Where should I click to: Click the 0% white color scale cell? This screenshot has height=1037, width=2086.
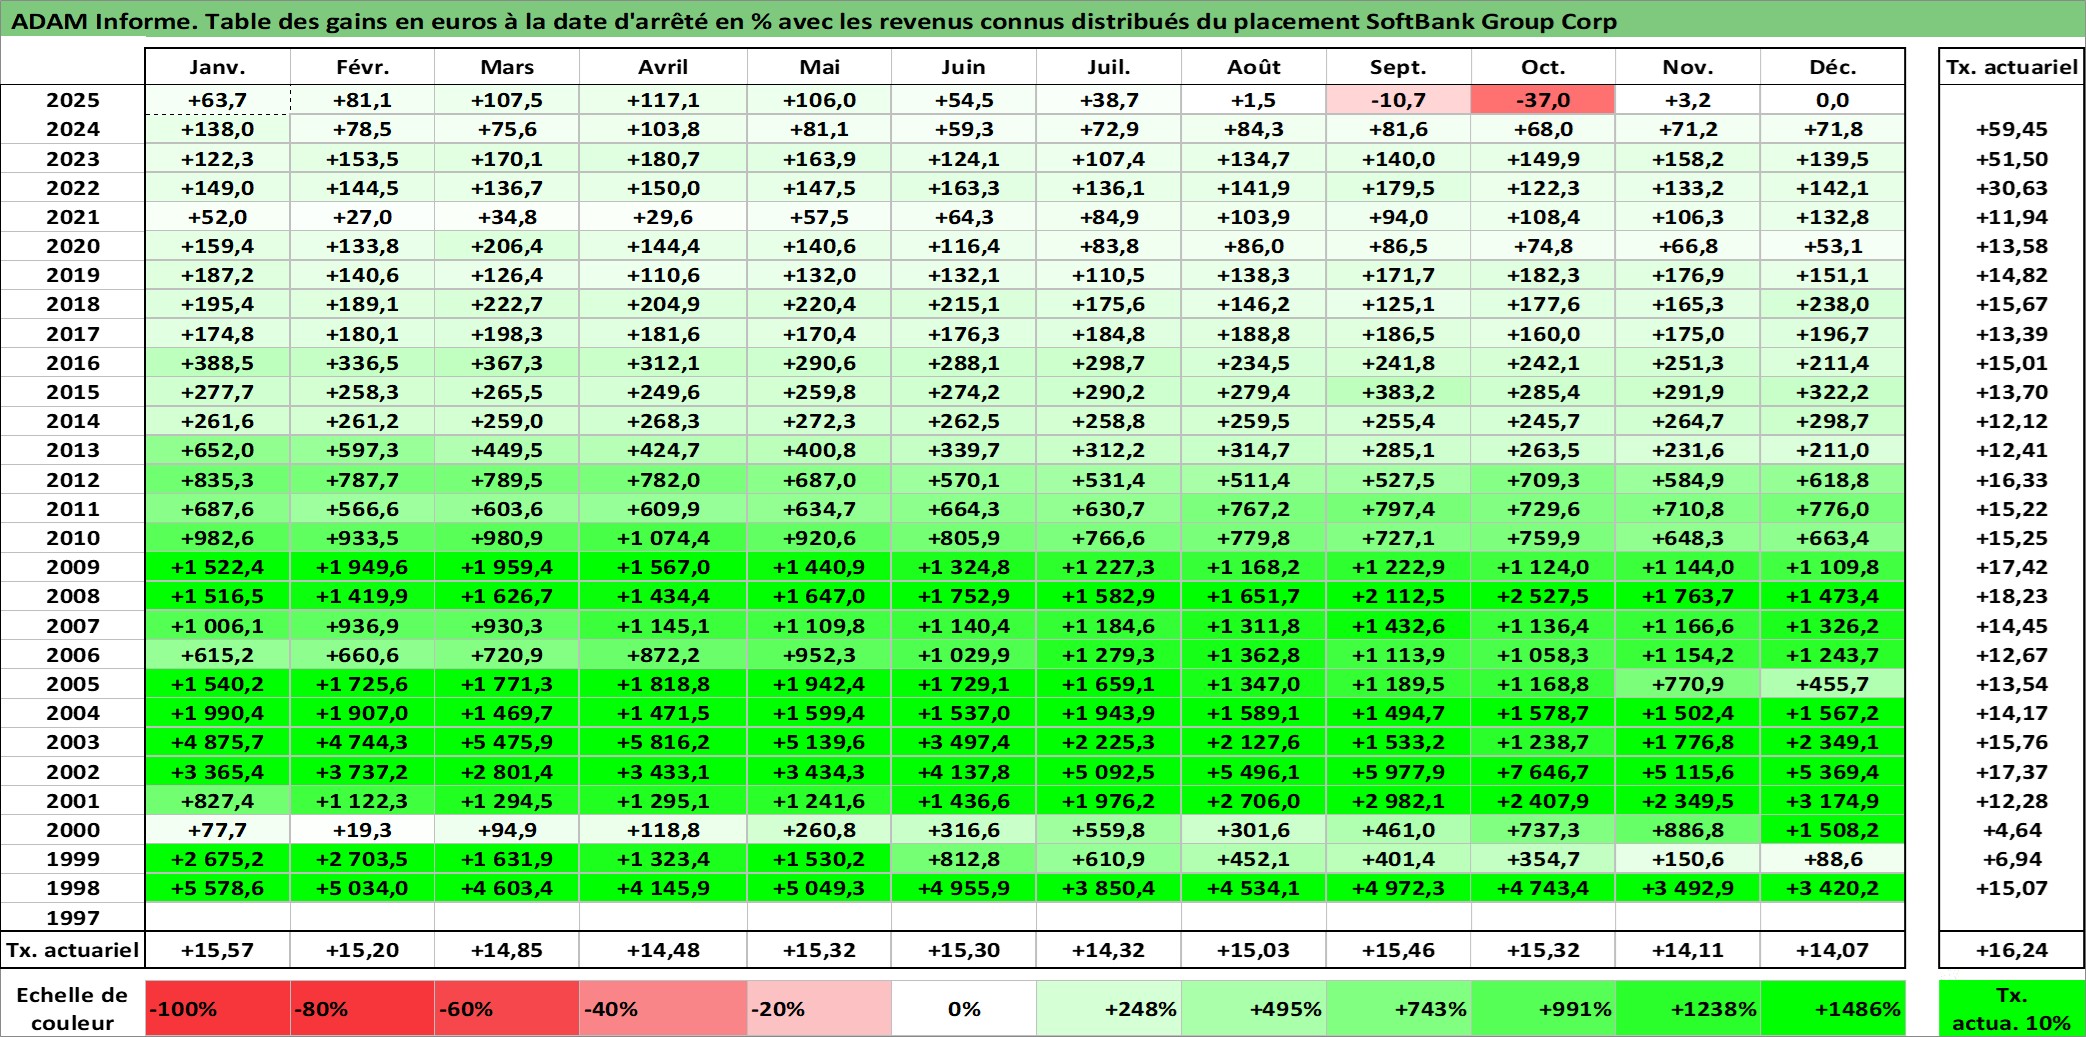(964, 1008)
